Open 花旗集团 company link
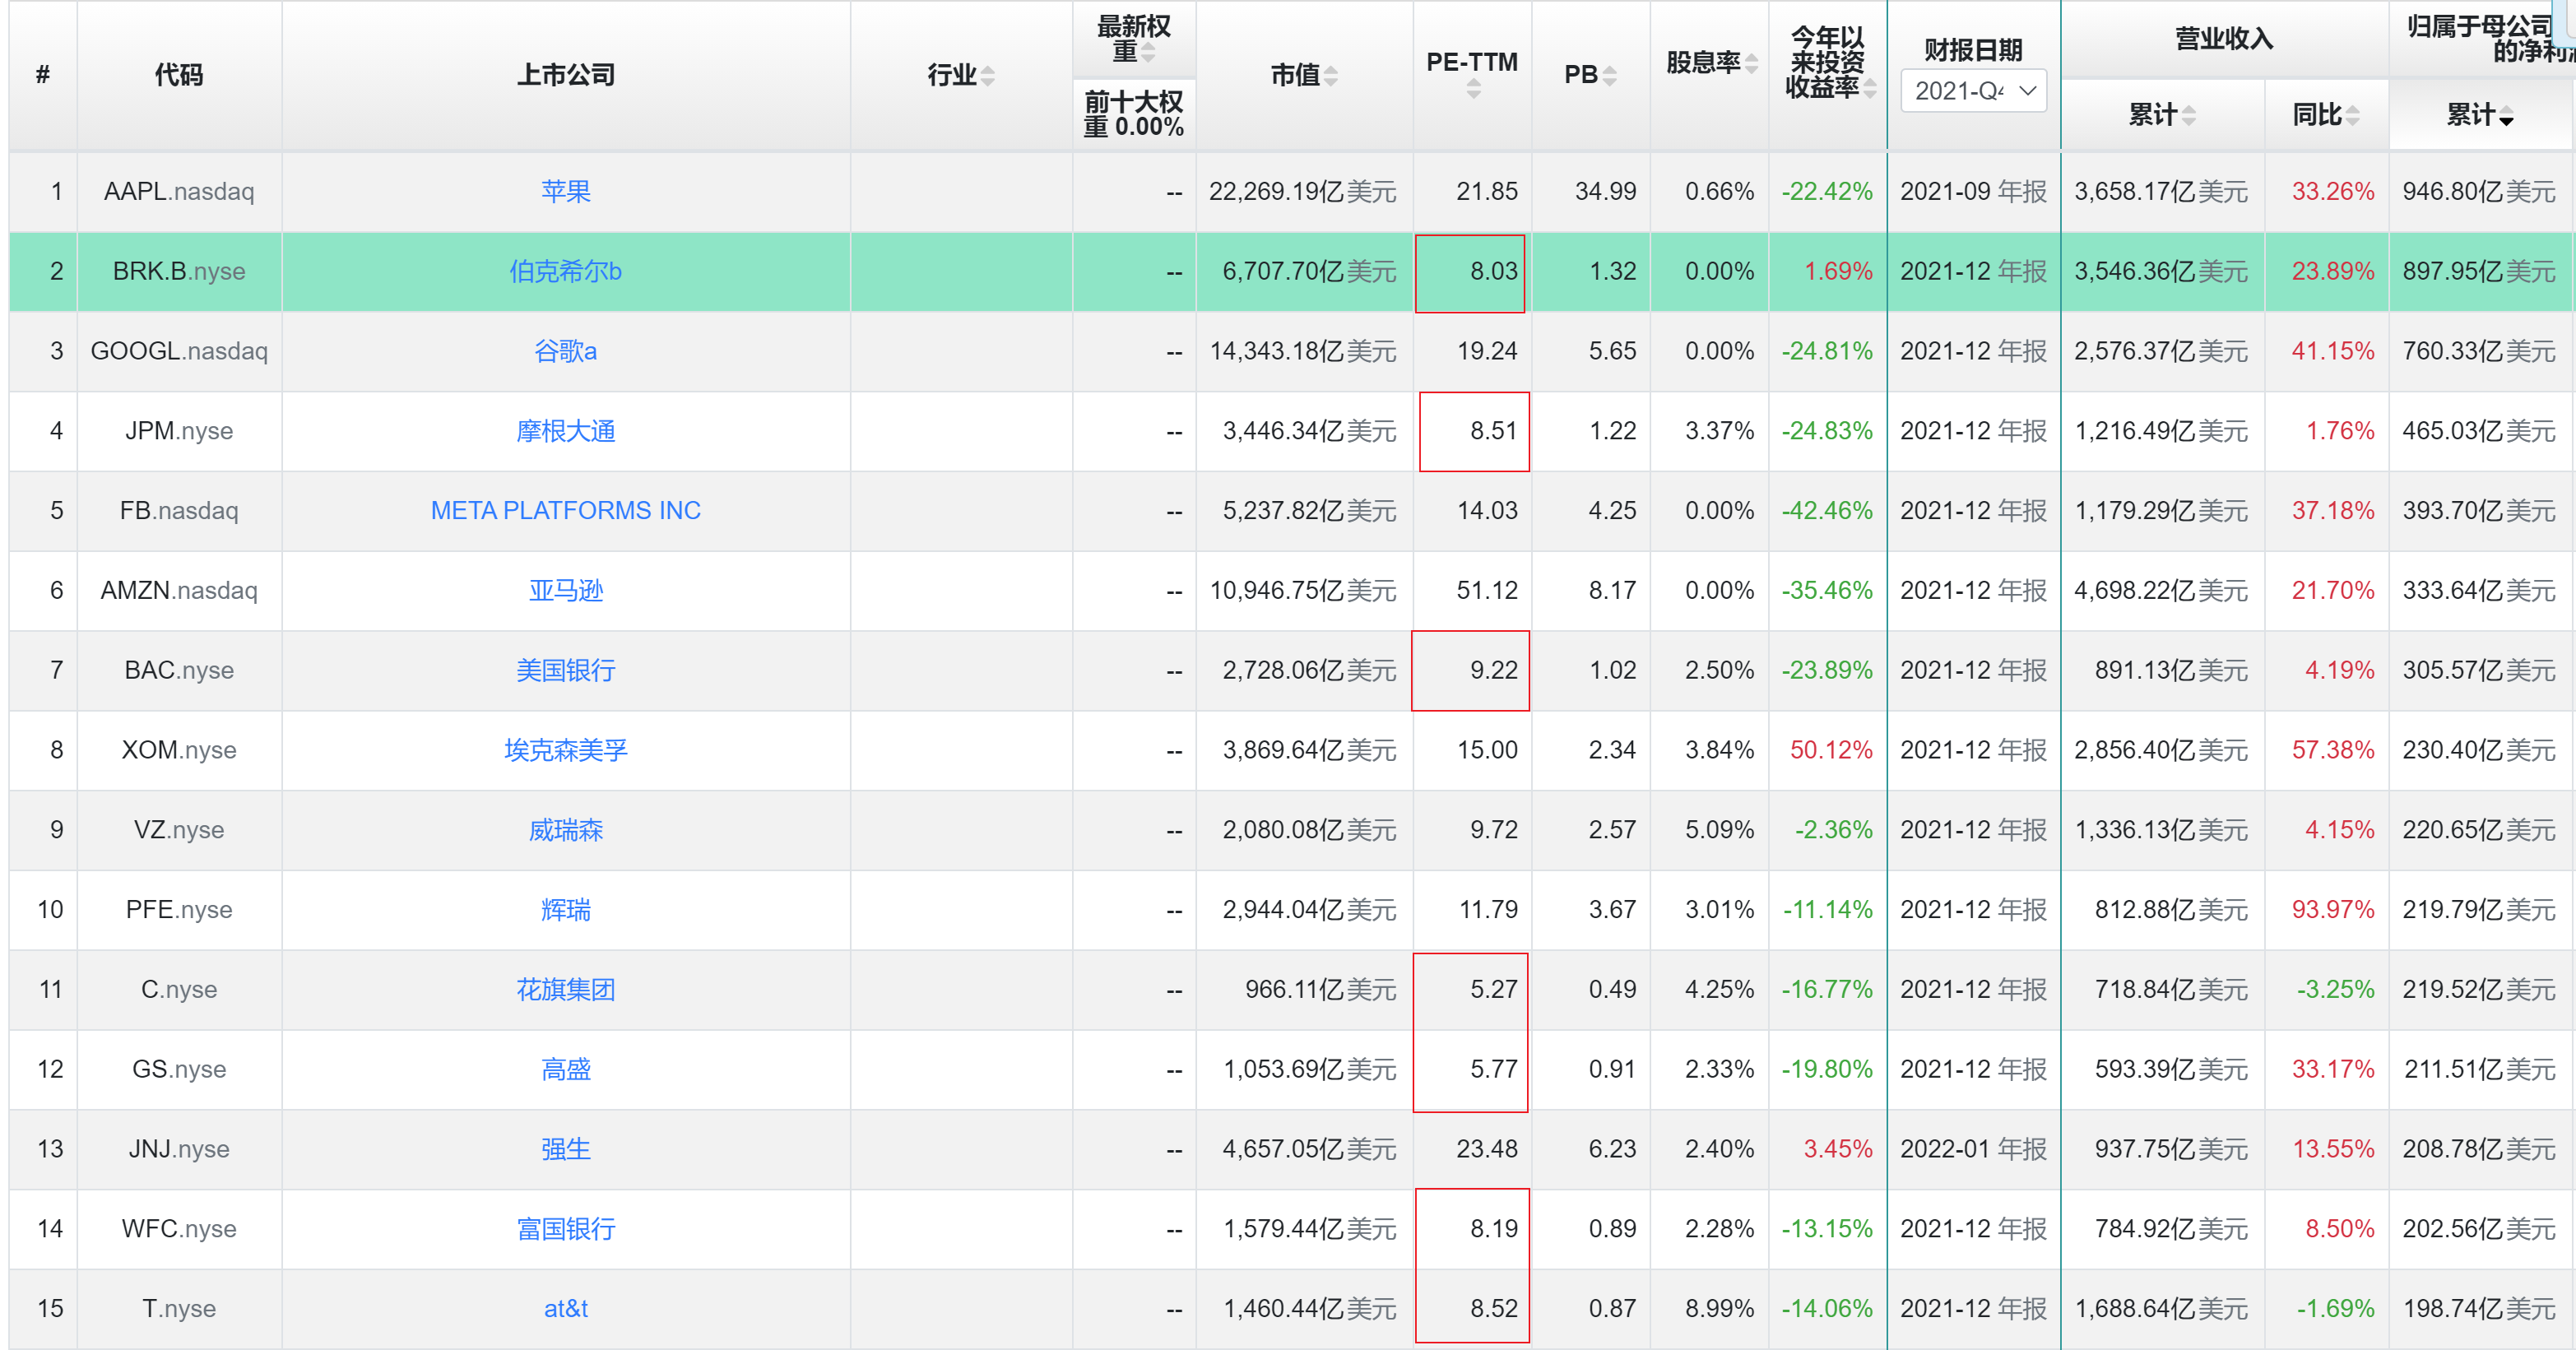This screenshot has height=1350, width=2576. [x=565, y=990]
